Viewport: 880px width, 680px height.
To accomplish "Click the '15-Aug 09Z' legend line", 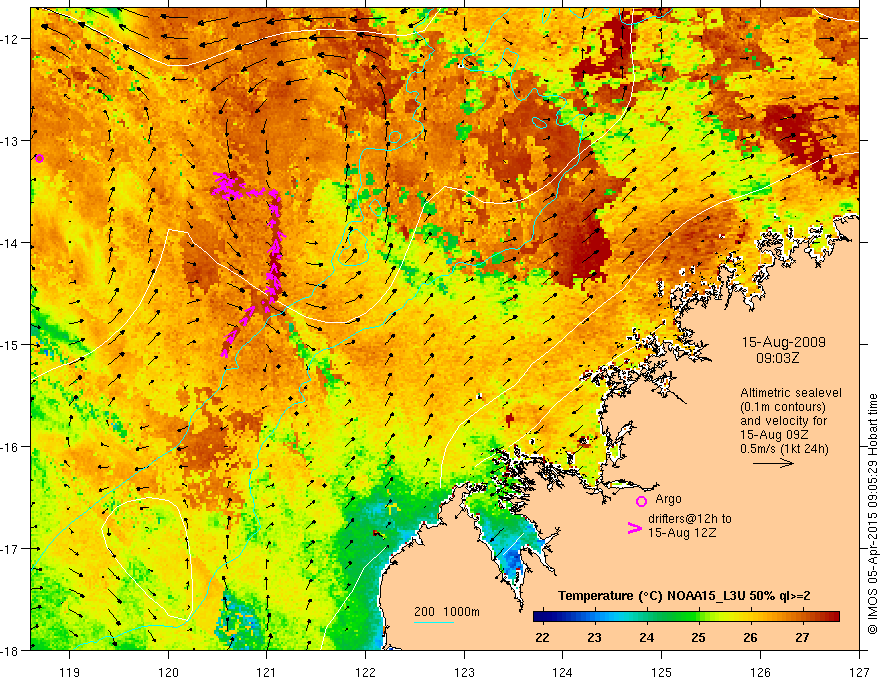I will click(775, 435).
